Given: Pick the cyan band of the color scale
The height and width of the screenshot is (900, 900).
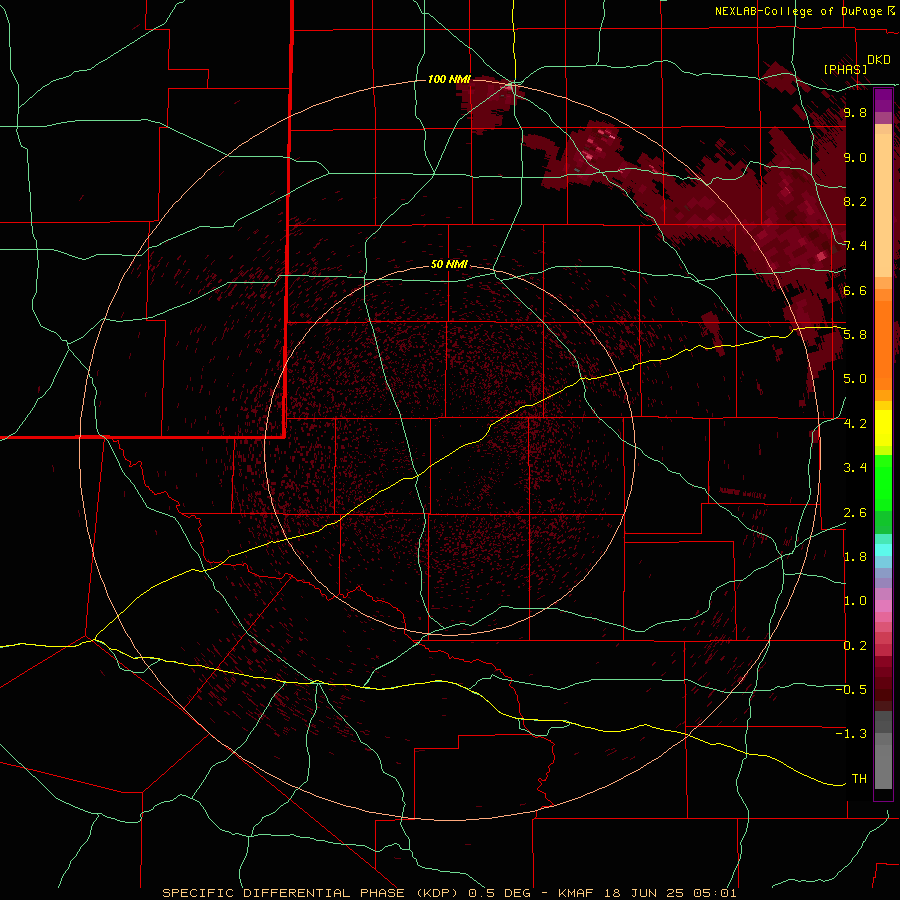Looking at the screenshot, I should (x=883, y=550).
